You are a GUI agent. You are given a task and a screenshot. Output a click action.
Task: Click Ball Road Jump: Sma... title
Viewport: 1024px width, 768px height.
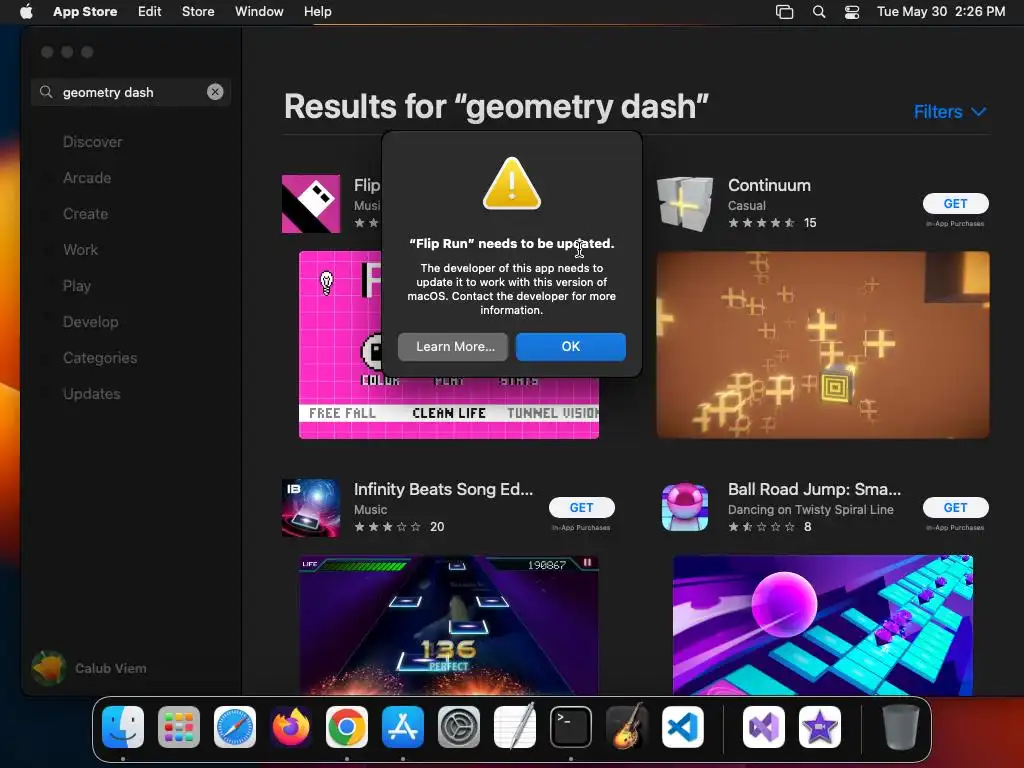click(814, 489)
